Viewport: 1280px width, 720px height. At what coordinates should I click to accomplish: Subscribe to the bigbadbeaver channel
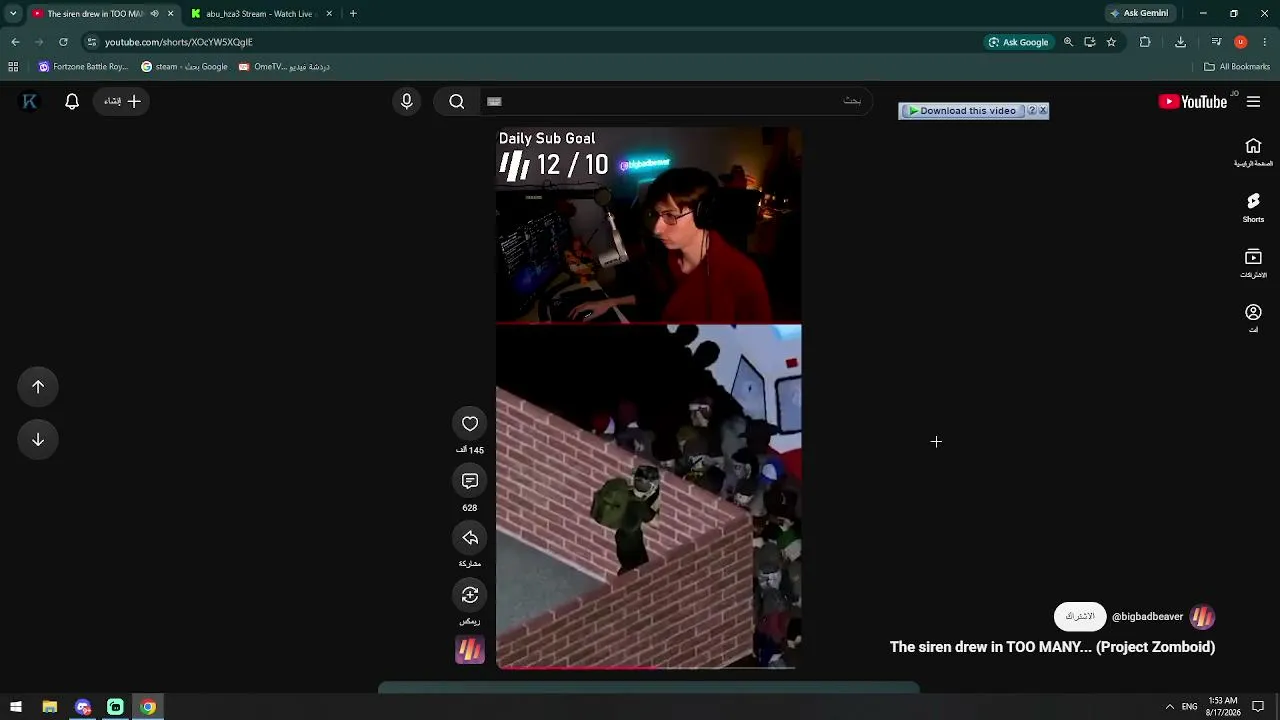[1080, 617]
